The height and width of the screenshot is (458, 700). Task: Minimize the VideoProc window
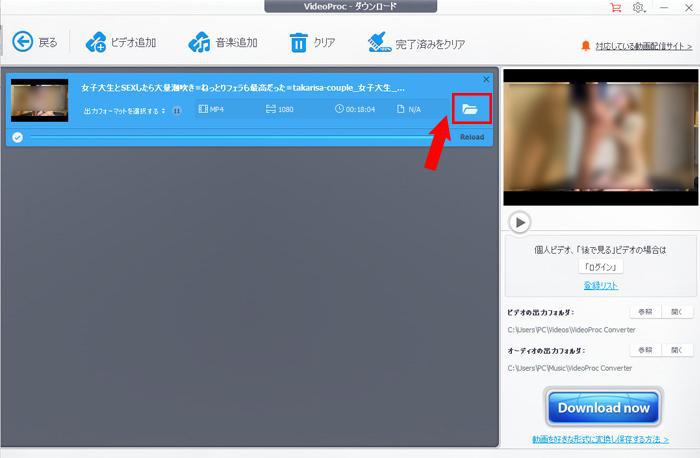664,8
